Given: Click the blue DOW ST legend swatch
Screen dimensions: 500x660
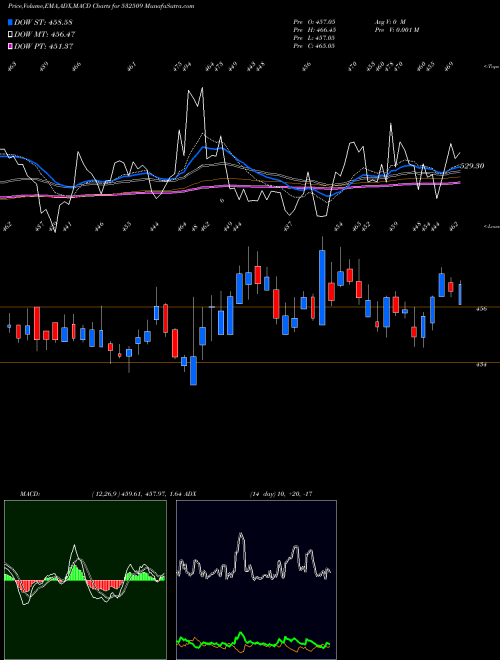Looking at the screenshot, I should [x=11, y=22].
